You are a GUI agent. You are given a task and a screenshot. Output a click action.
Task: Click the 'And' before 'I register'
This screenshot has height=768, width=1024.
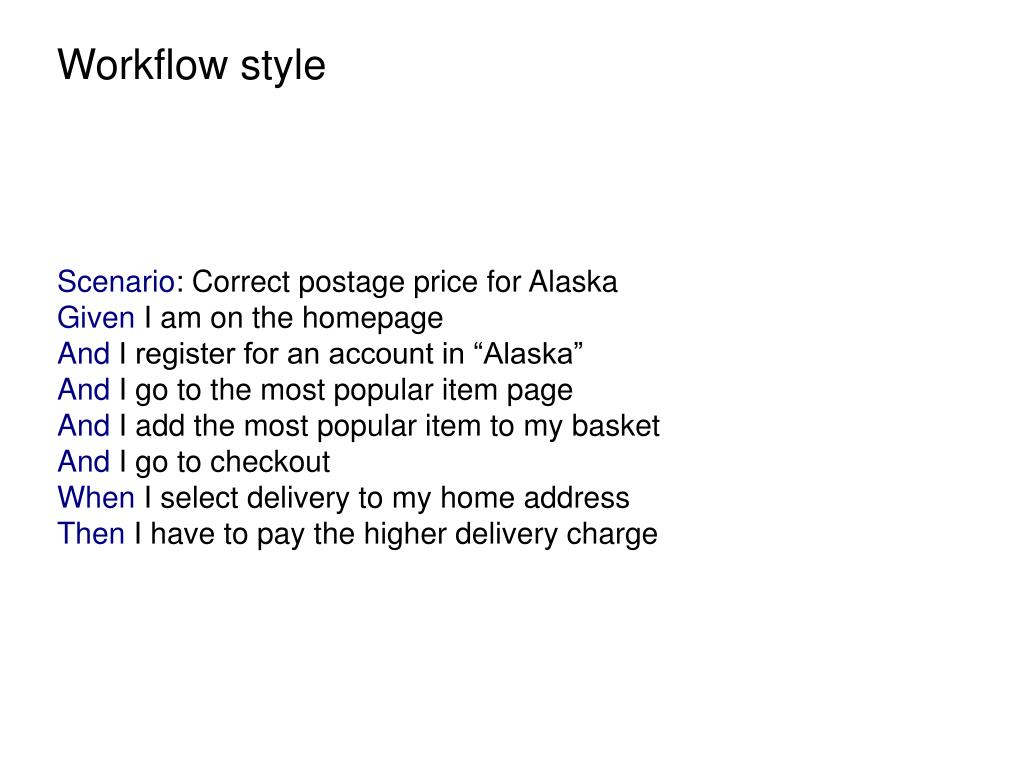pos(84,354)
